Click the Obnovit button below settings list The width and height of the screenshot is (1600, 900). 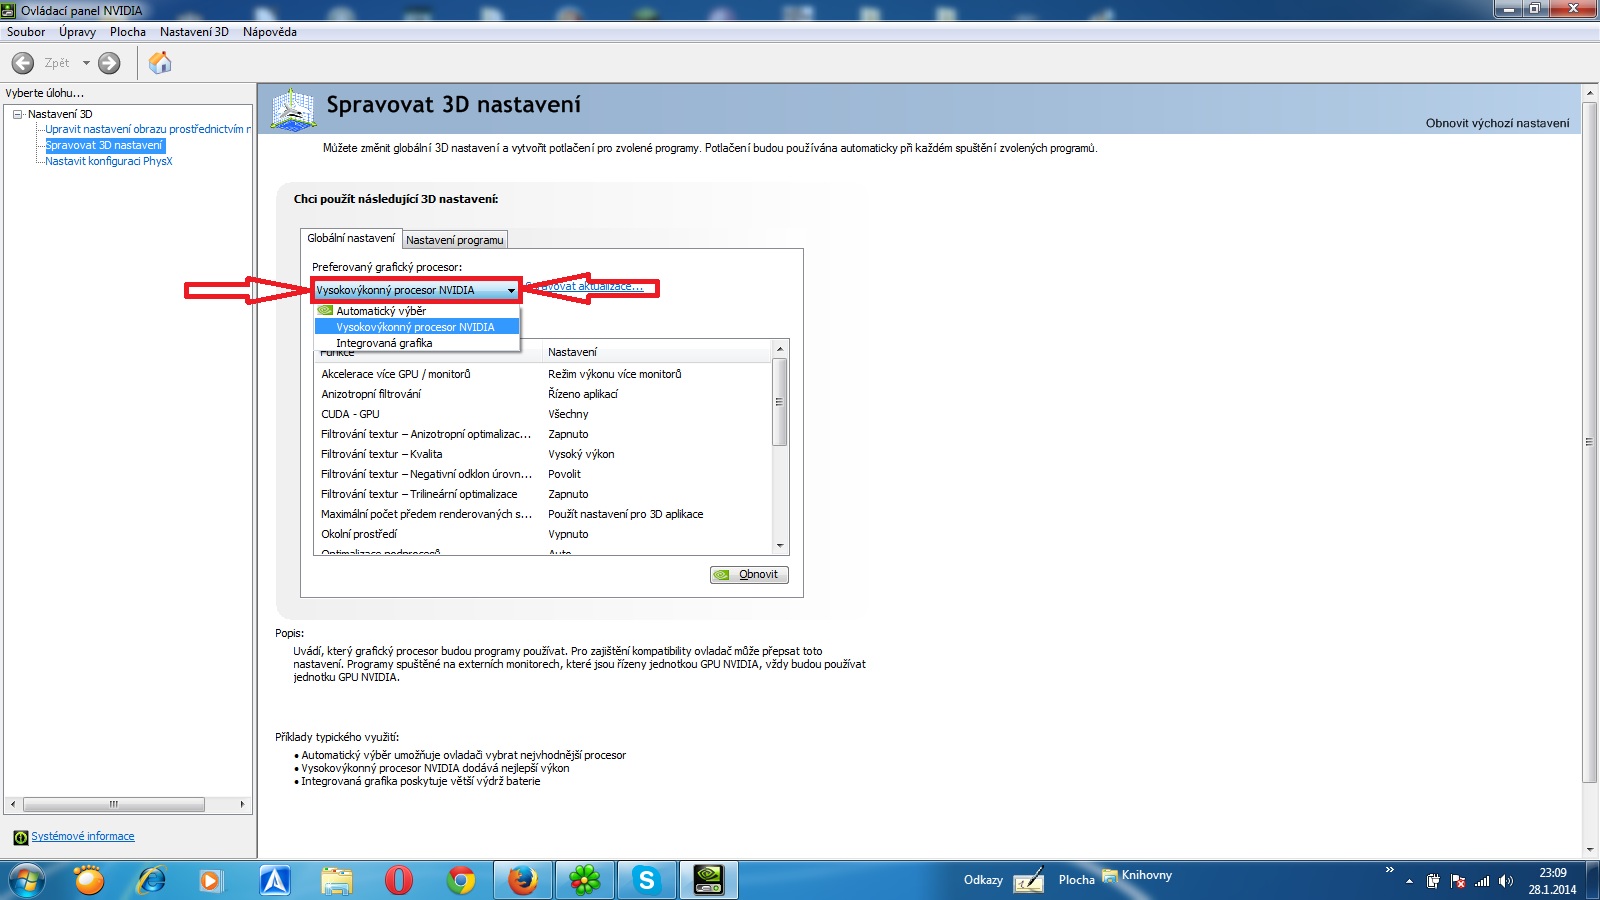point(749,575)
